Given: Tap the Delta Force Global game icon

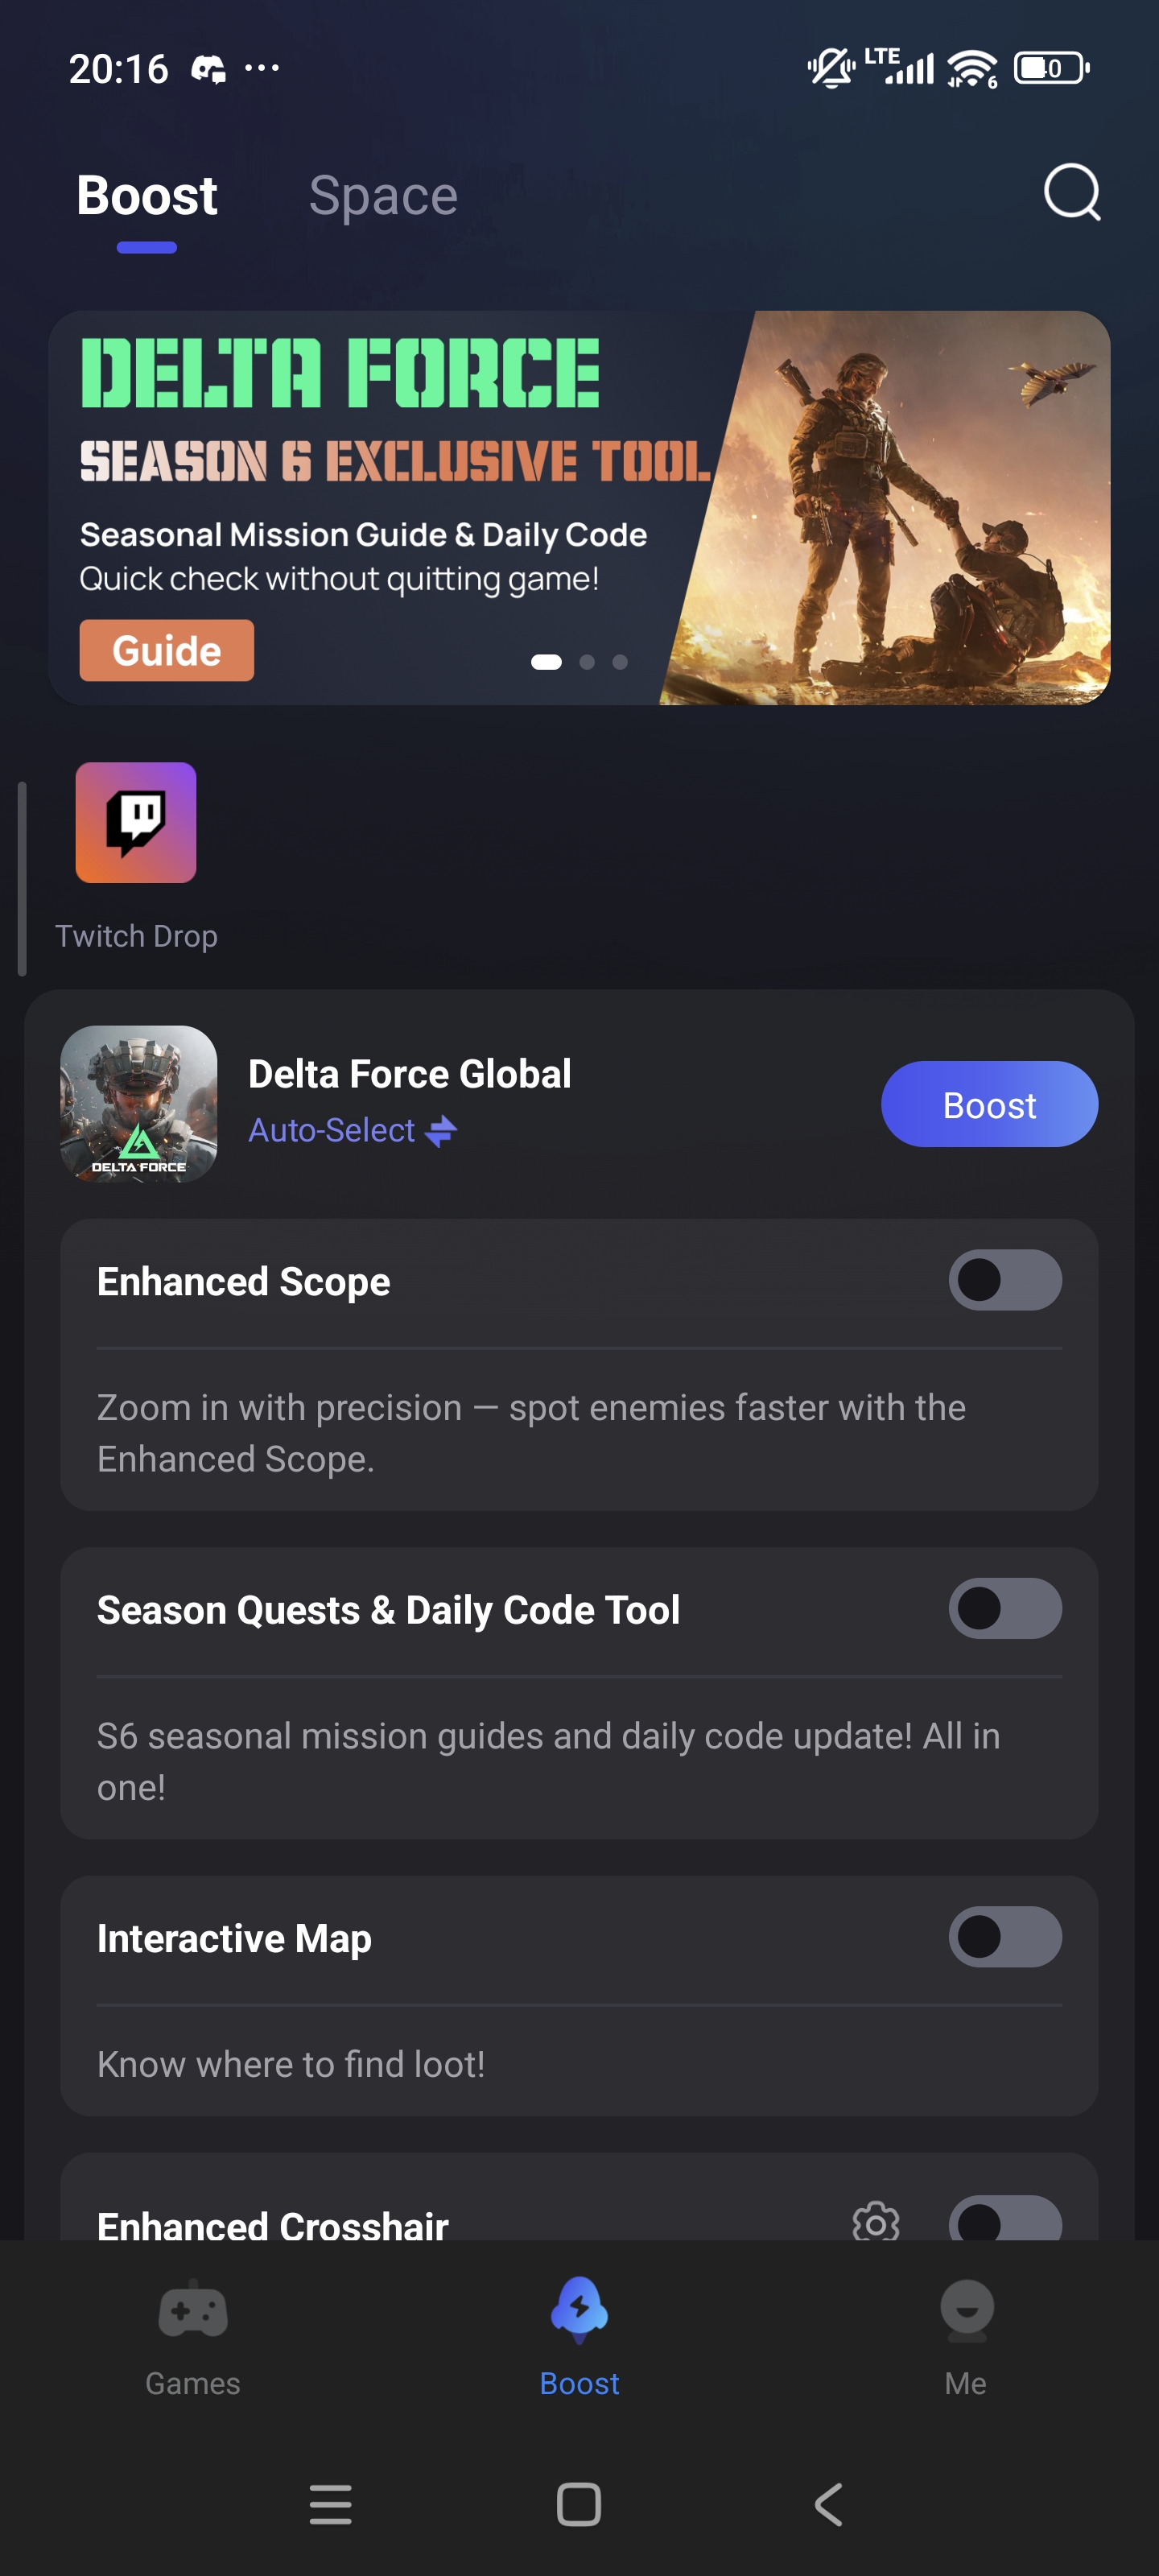Looking at the screenshot, I should point(139,1104).
